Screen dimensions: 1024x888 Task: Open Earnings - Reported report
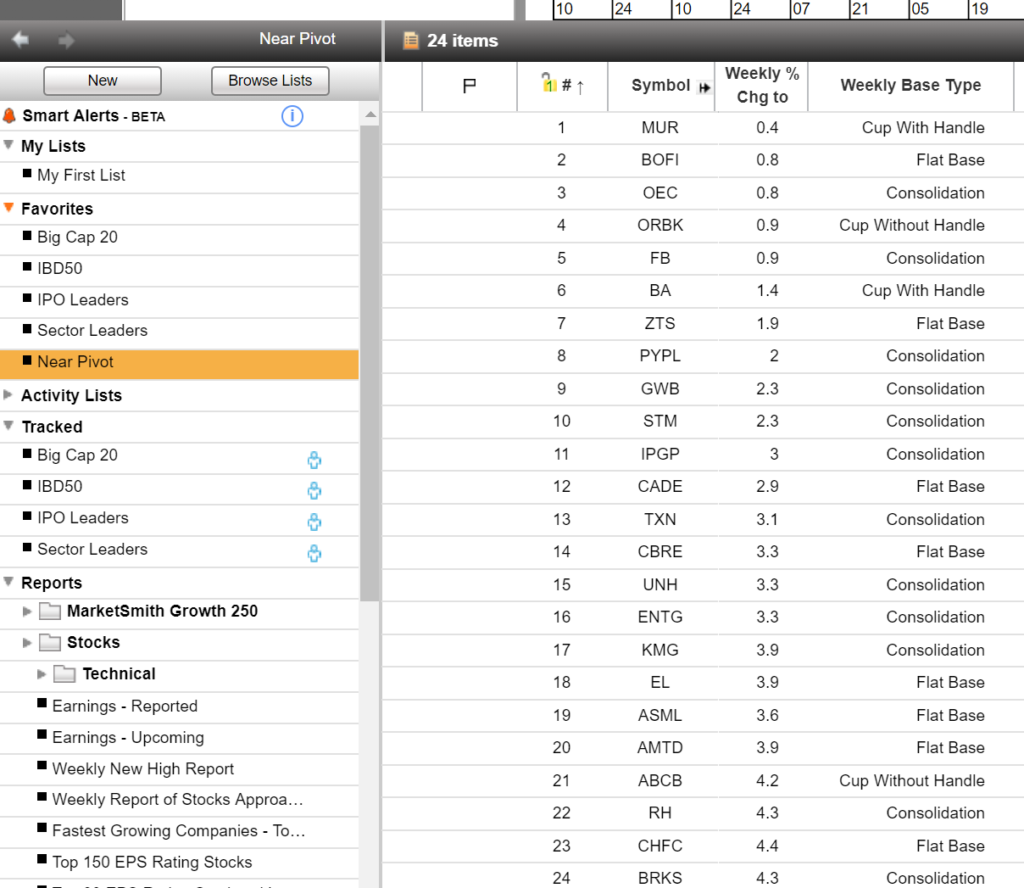(x=125, y=706)
